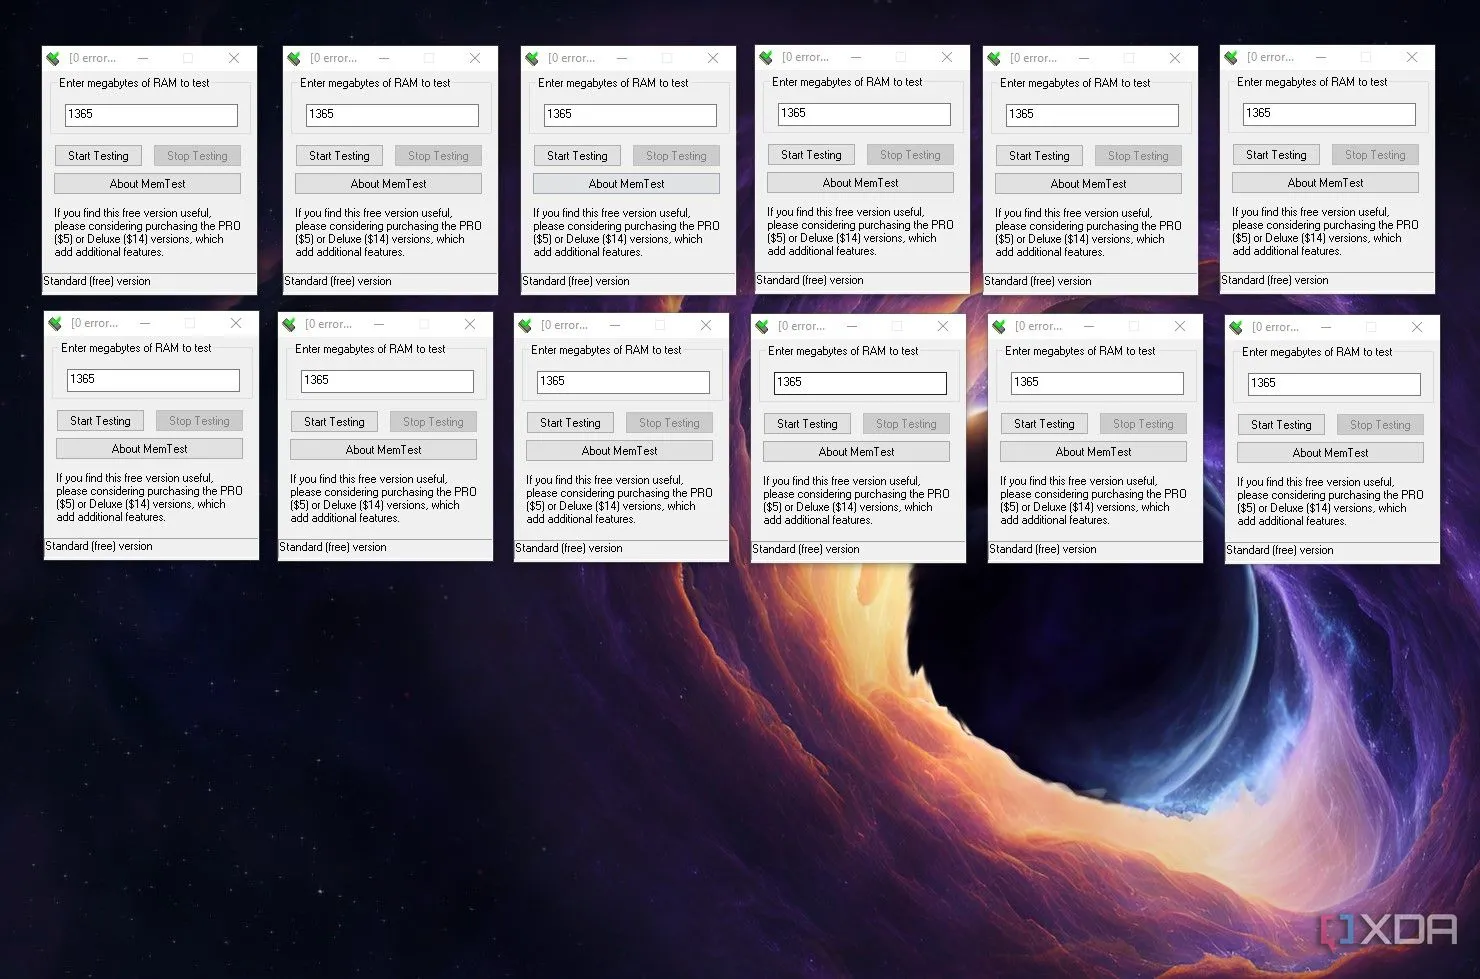Click grayed Stop Testing in bottom row's third window
This screenshot has height=979, width=1480.
point(669,423)
